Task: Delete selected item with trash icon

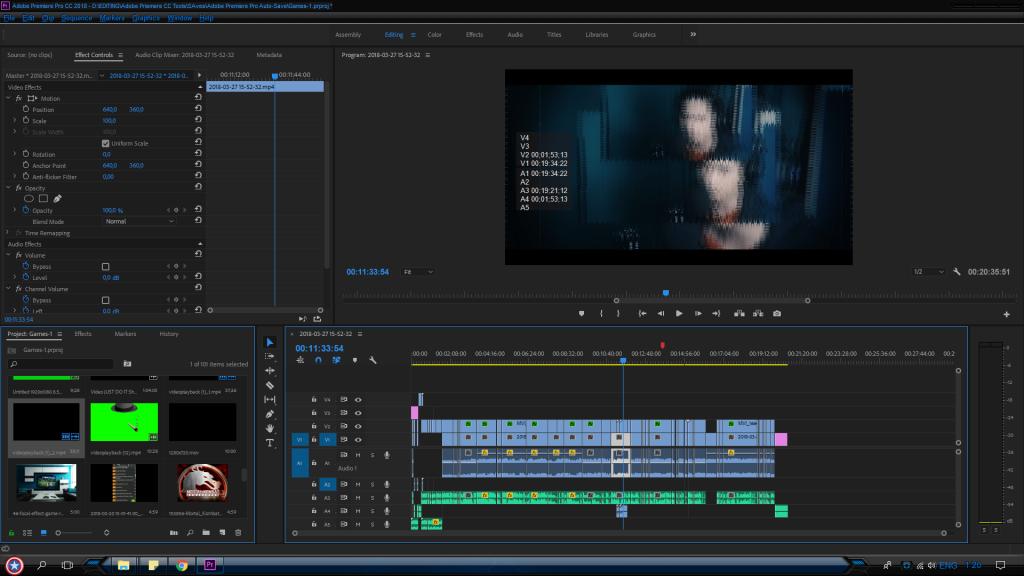Action: [238, 533]
